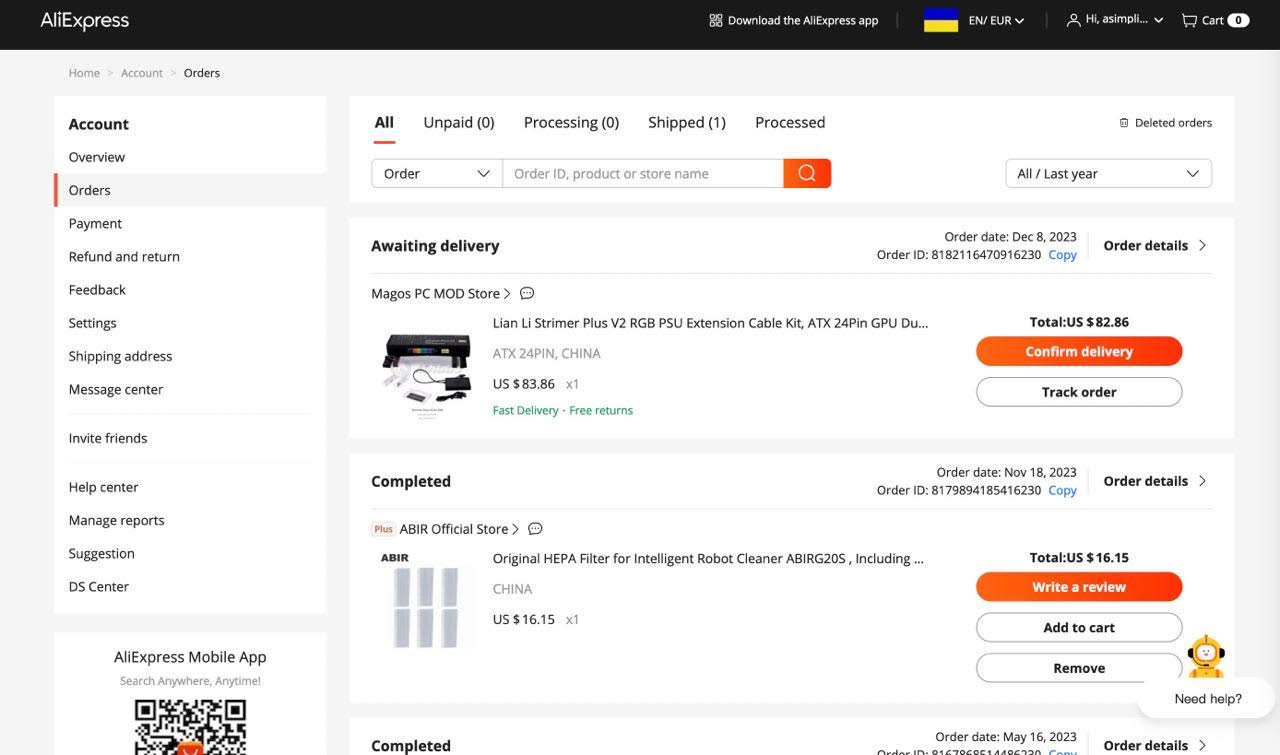Click the Ukraine flag icon
The image size is (1280, 755).
[x=941, y=20]
